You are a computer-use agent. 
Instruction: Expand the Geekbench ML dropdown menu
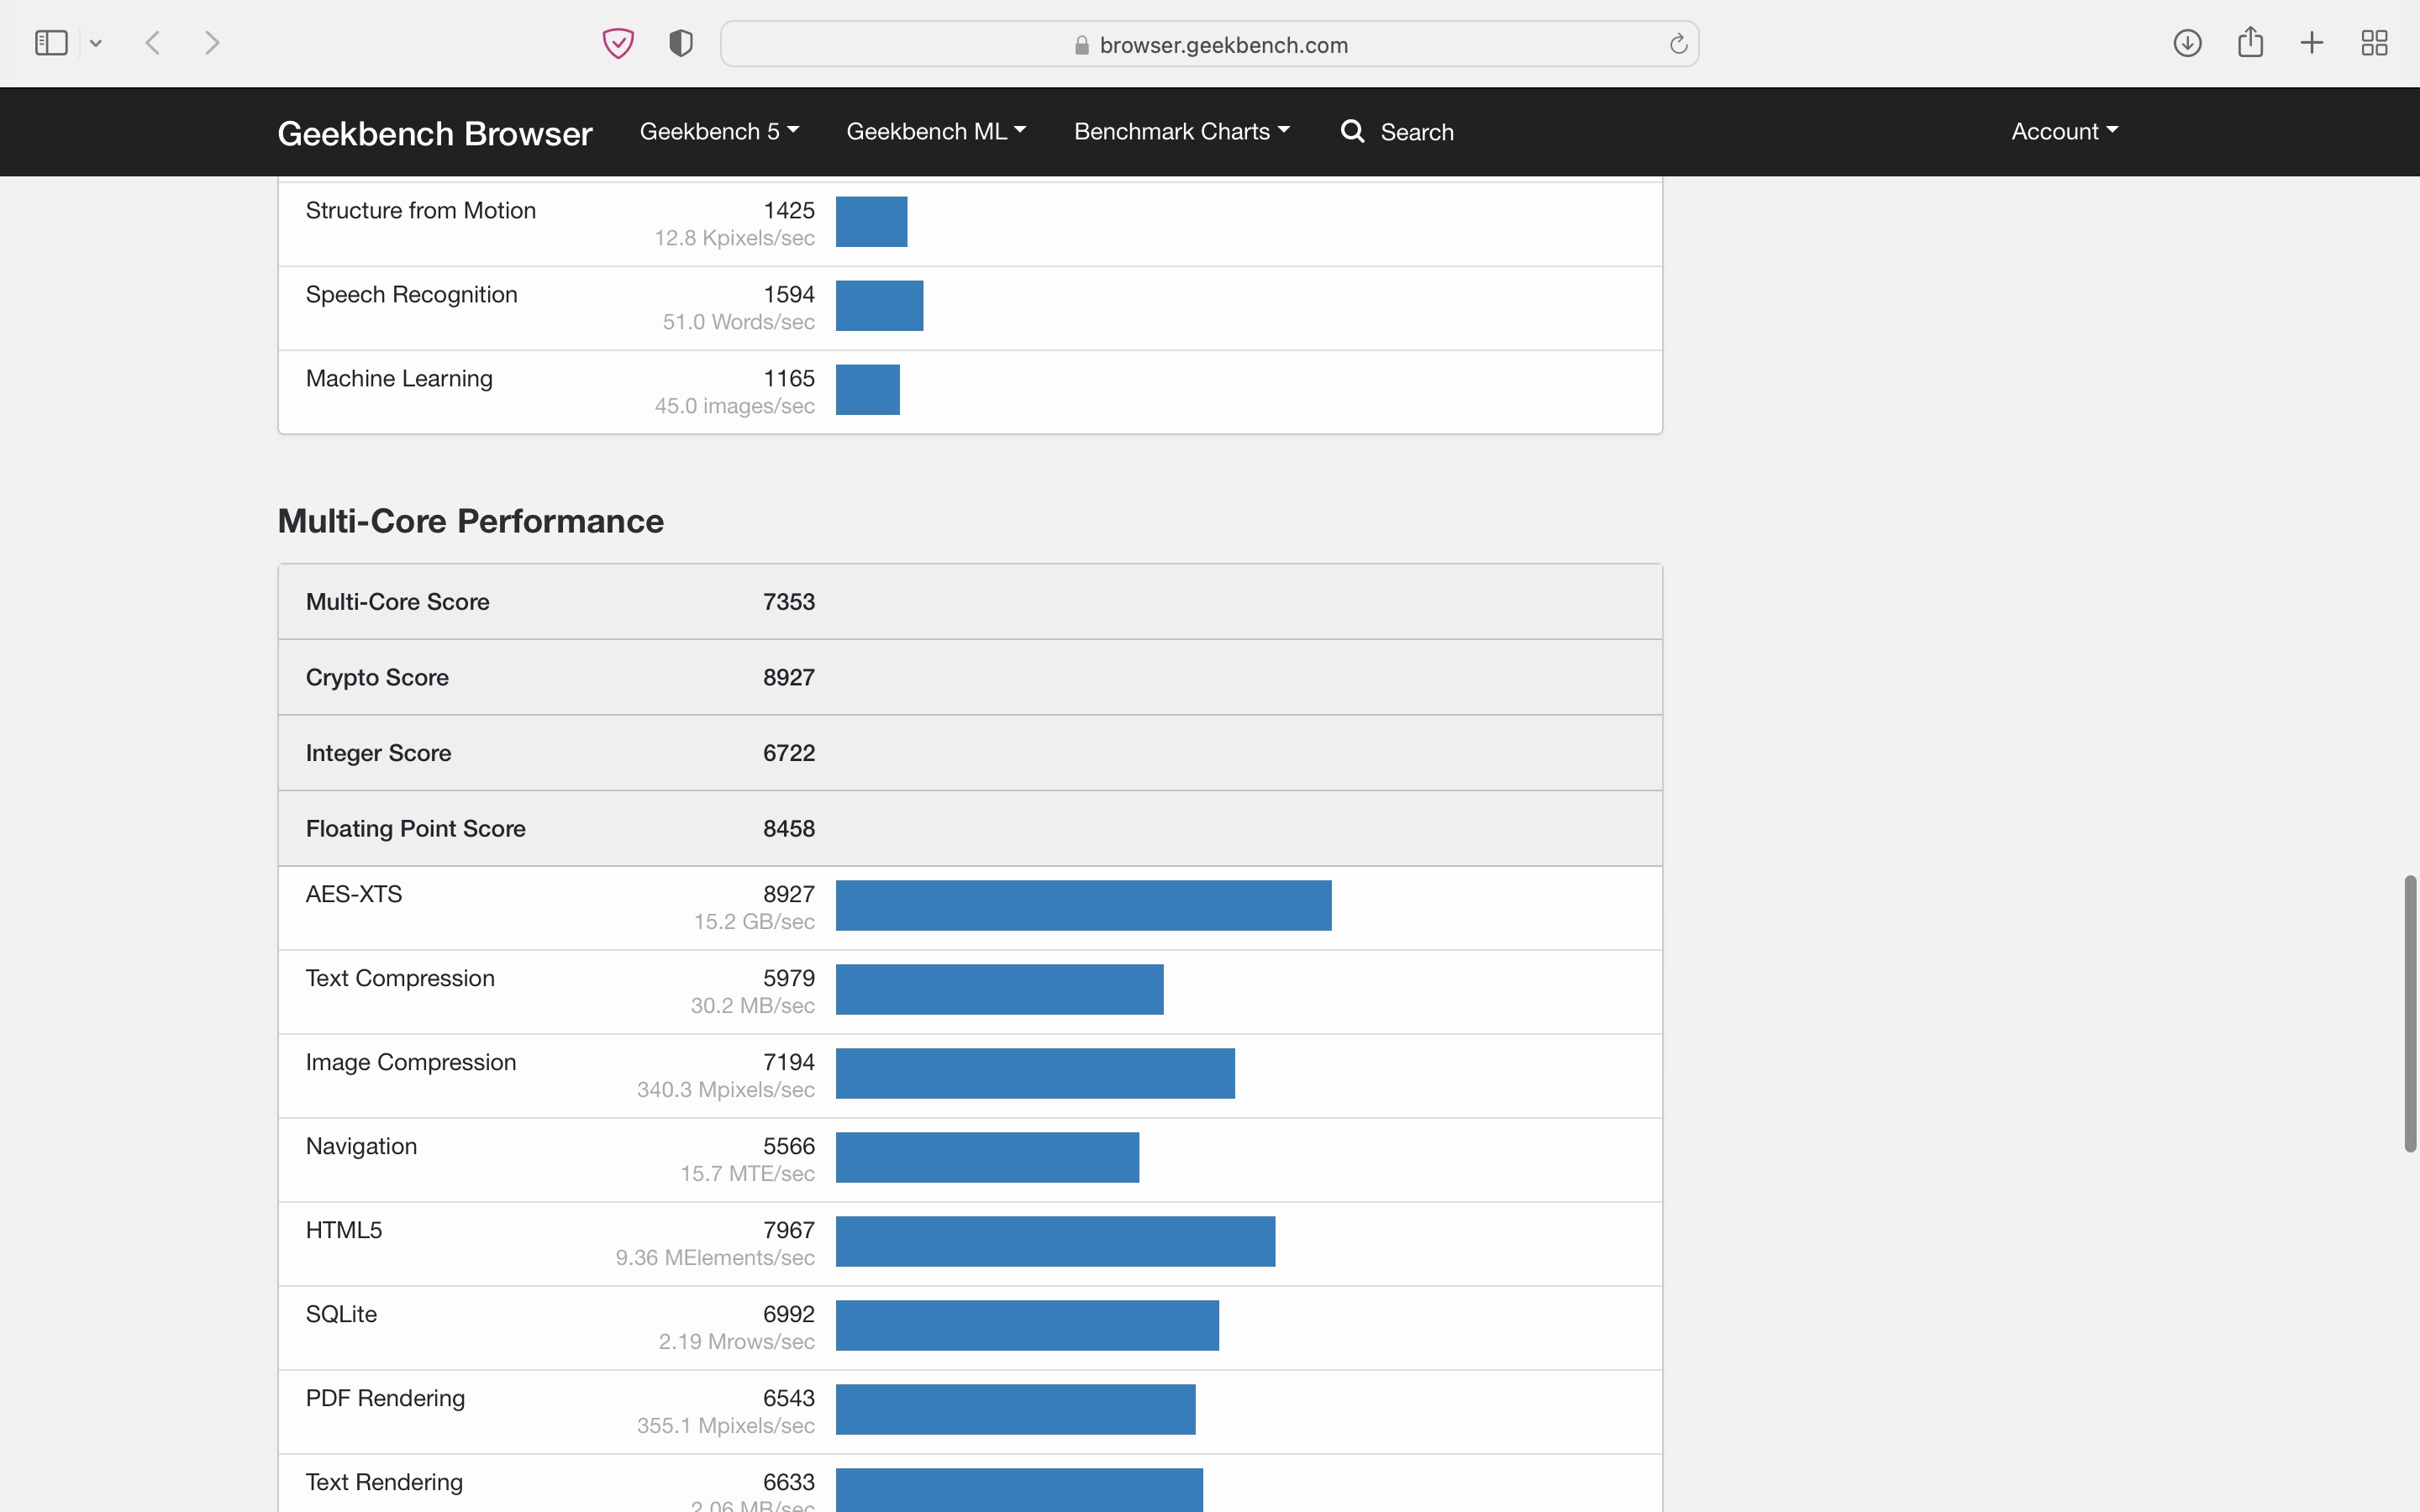[936, 131]
